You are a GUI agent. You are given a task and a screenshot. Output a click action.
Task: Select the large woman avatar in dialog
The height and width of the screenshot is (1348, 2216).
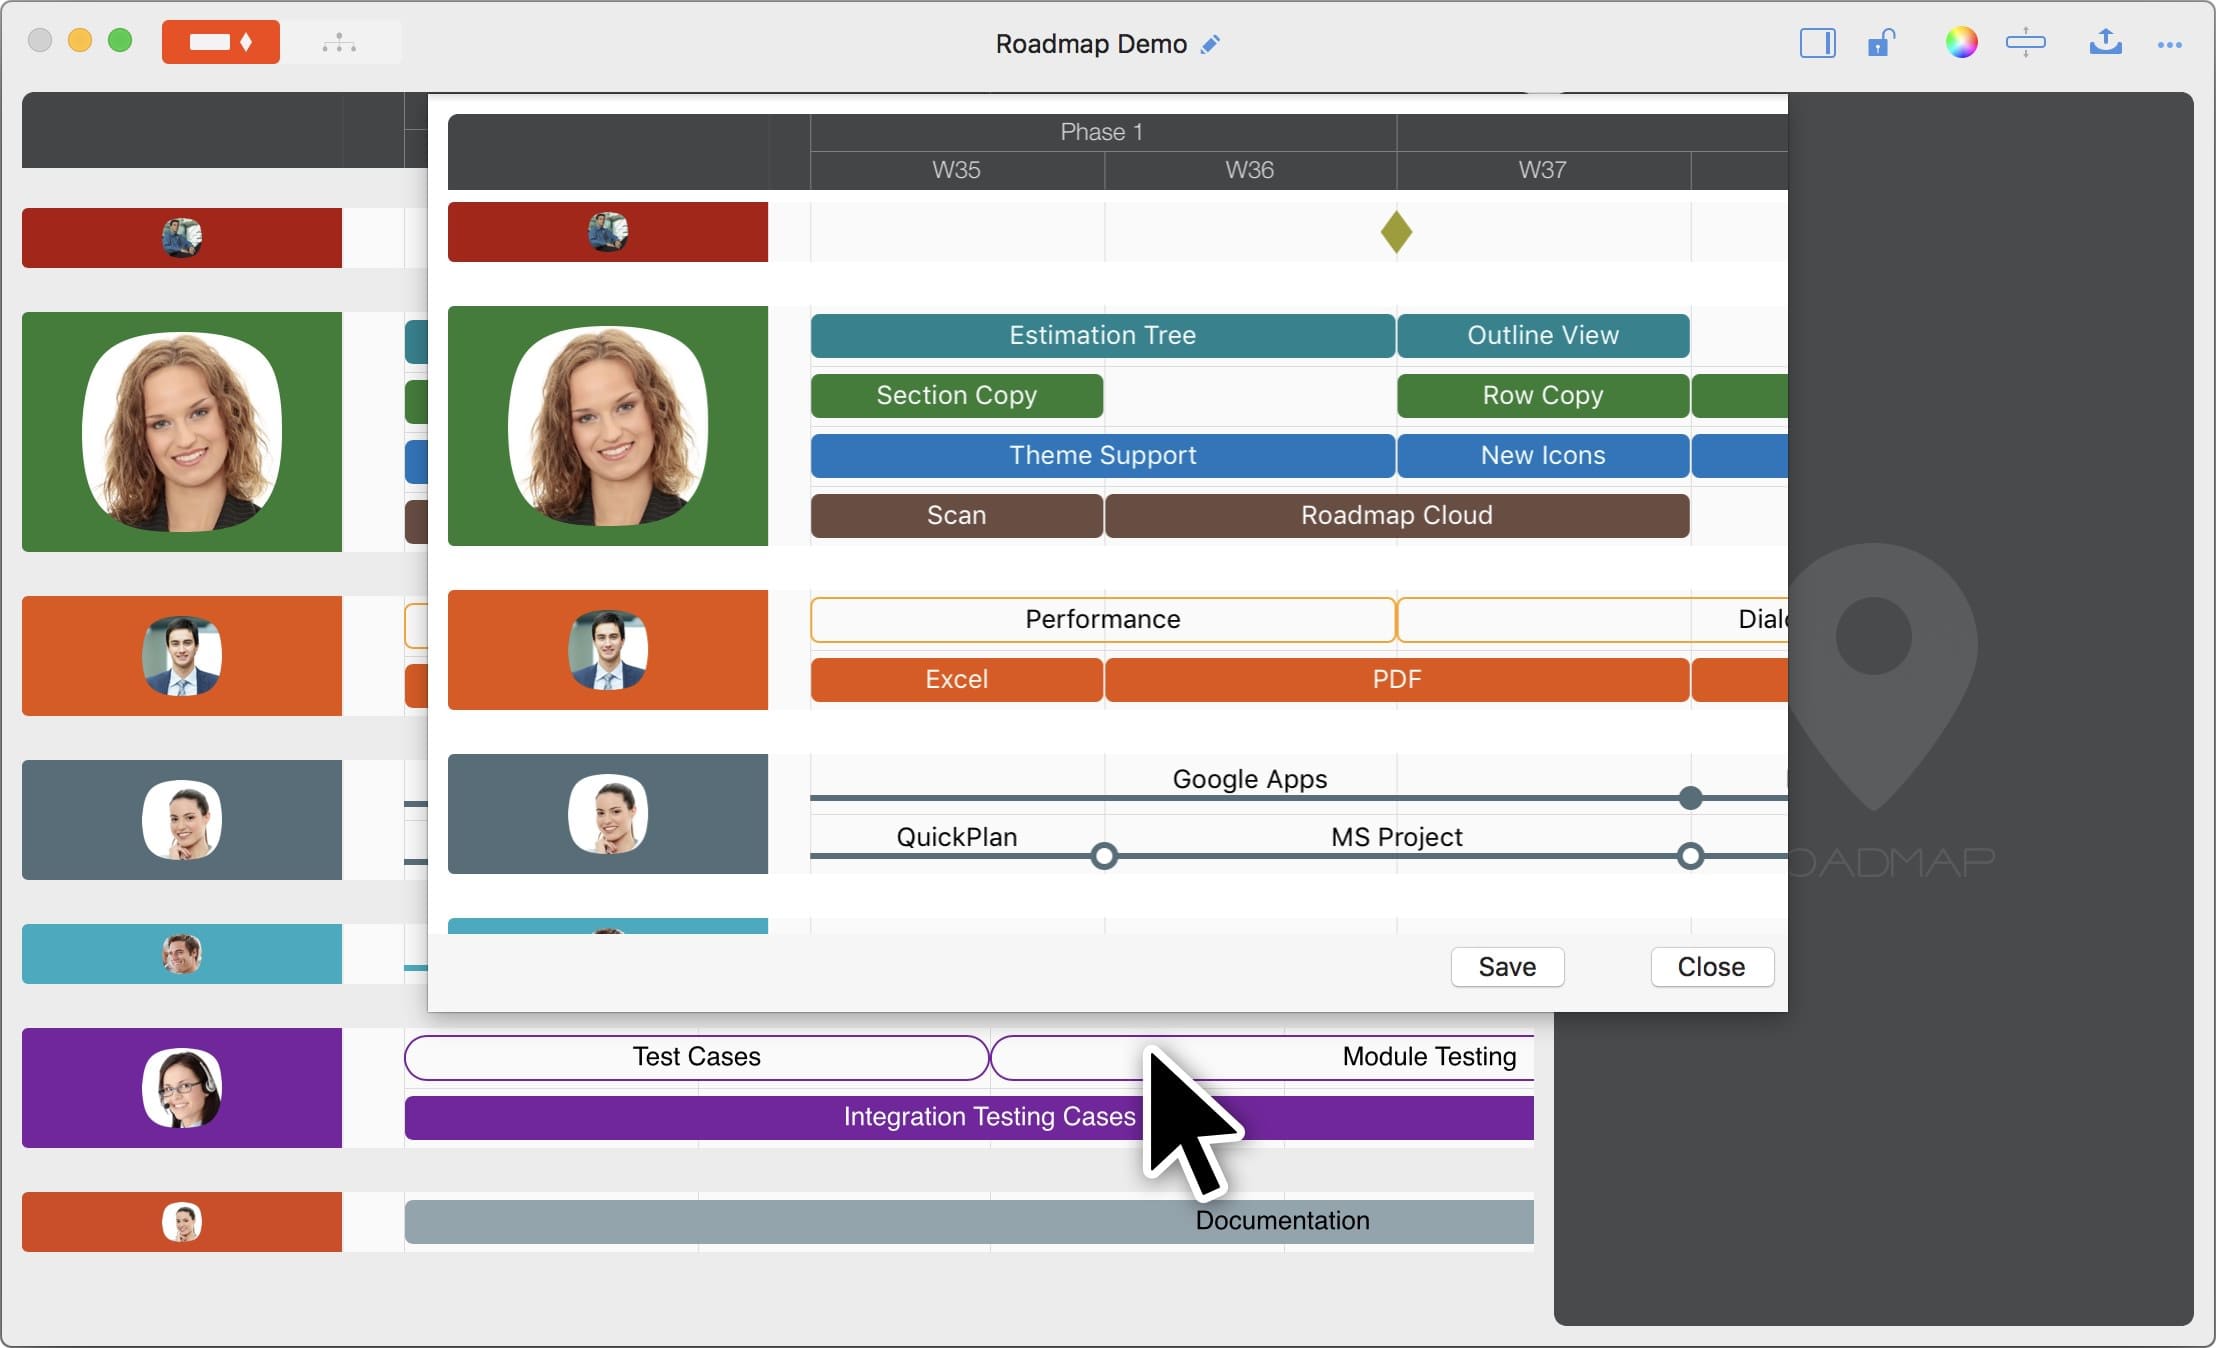click(x=608, y=426)
